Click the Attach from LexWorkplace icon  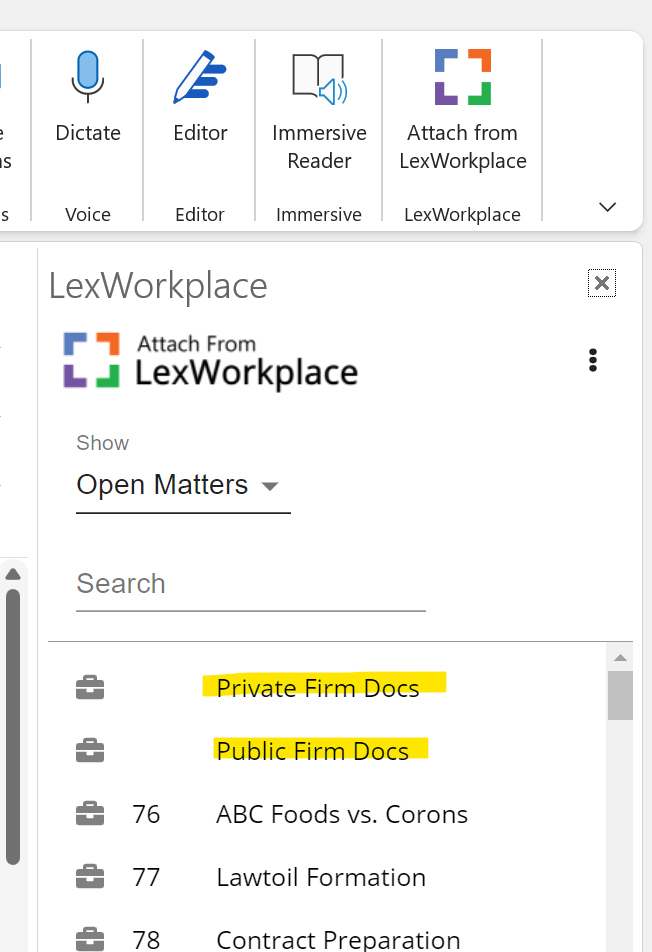(462, 76)
